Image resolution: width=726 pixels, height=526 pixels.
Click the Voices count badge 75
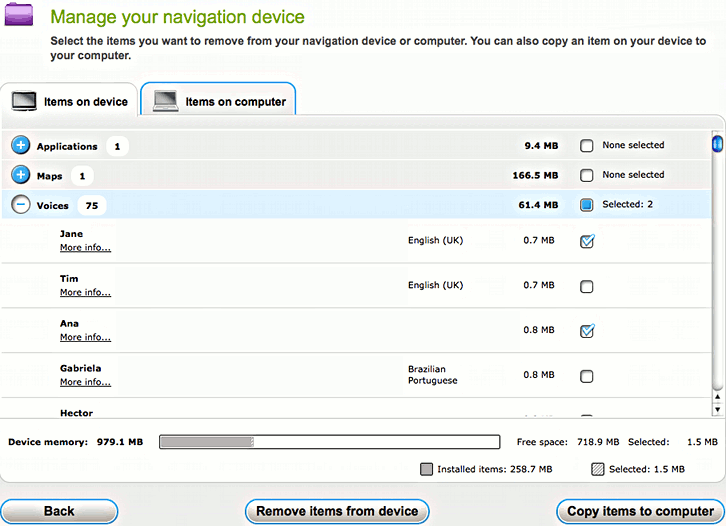(92, 206)
